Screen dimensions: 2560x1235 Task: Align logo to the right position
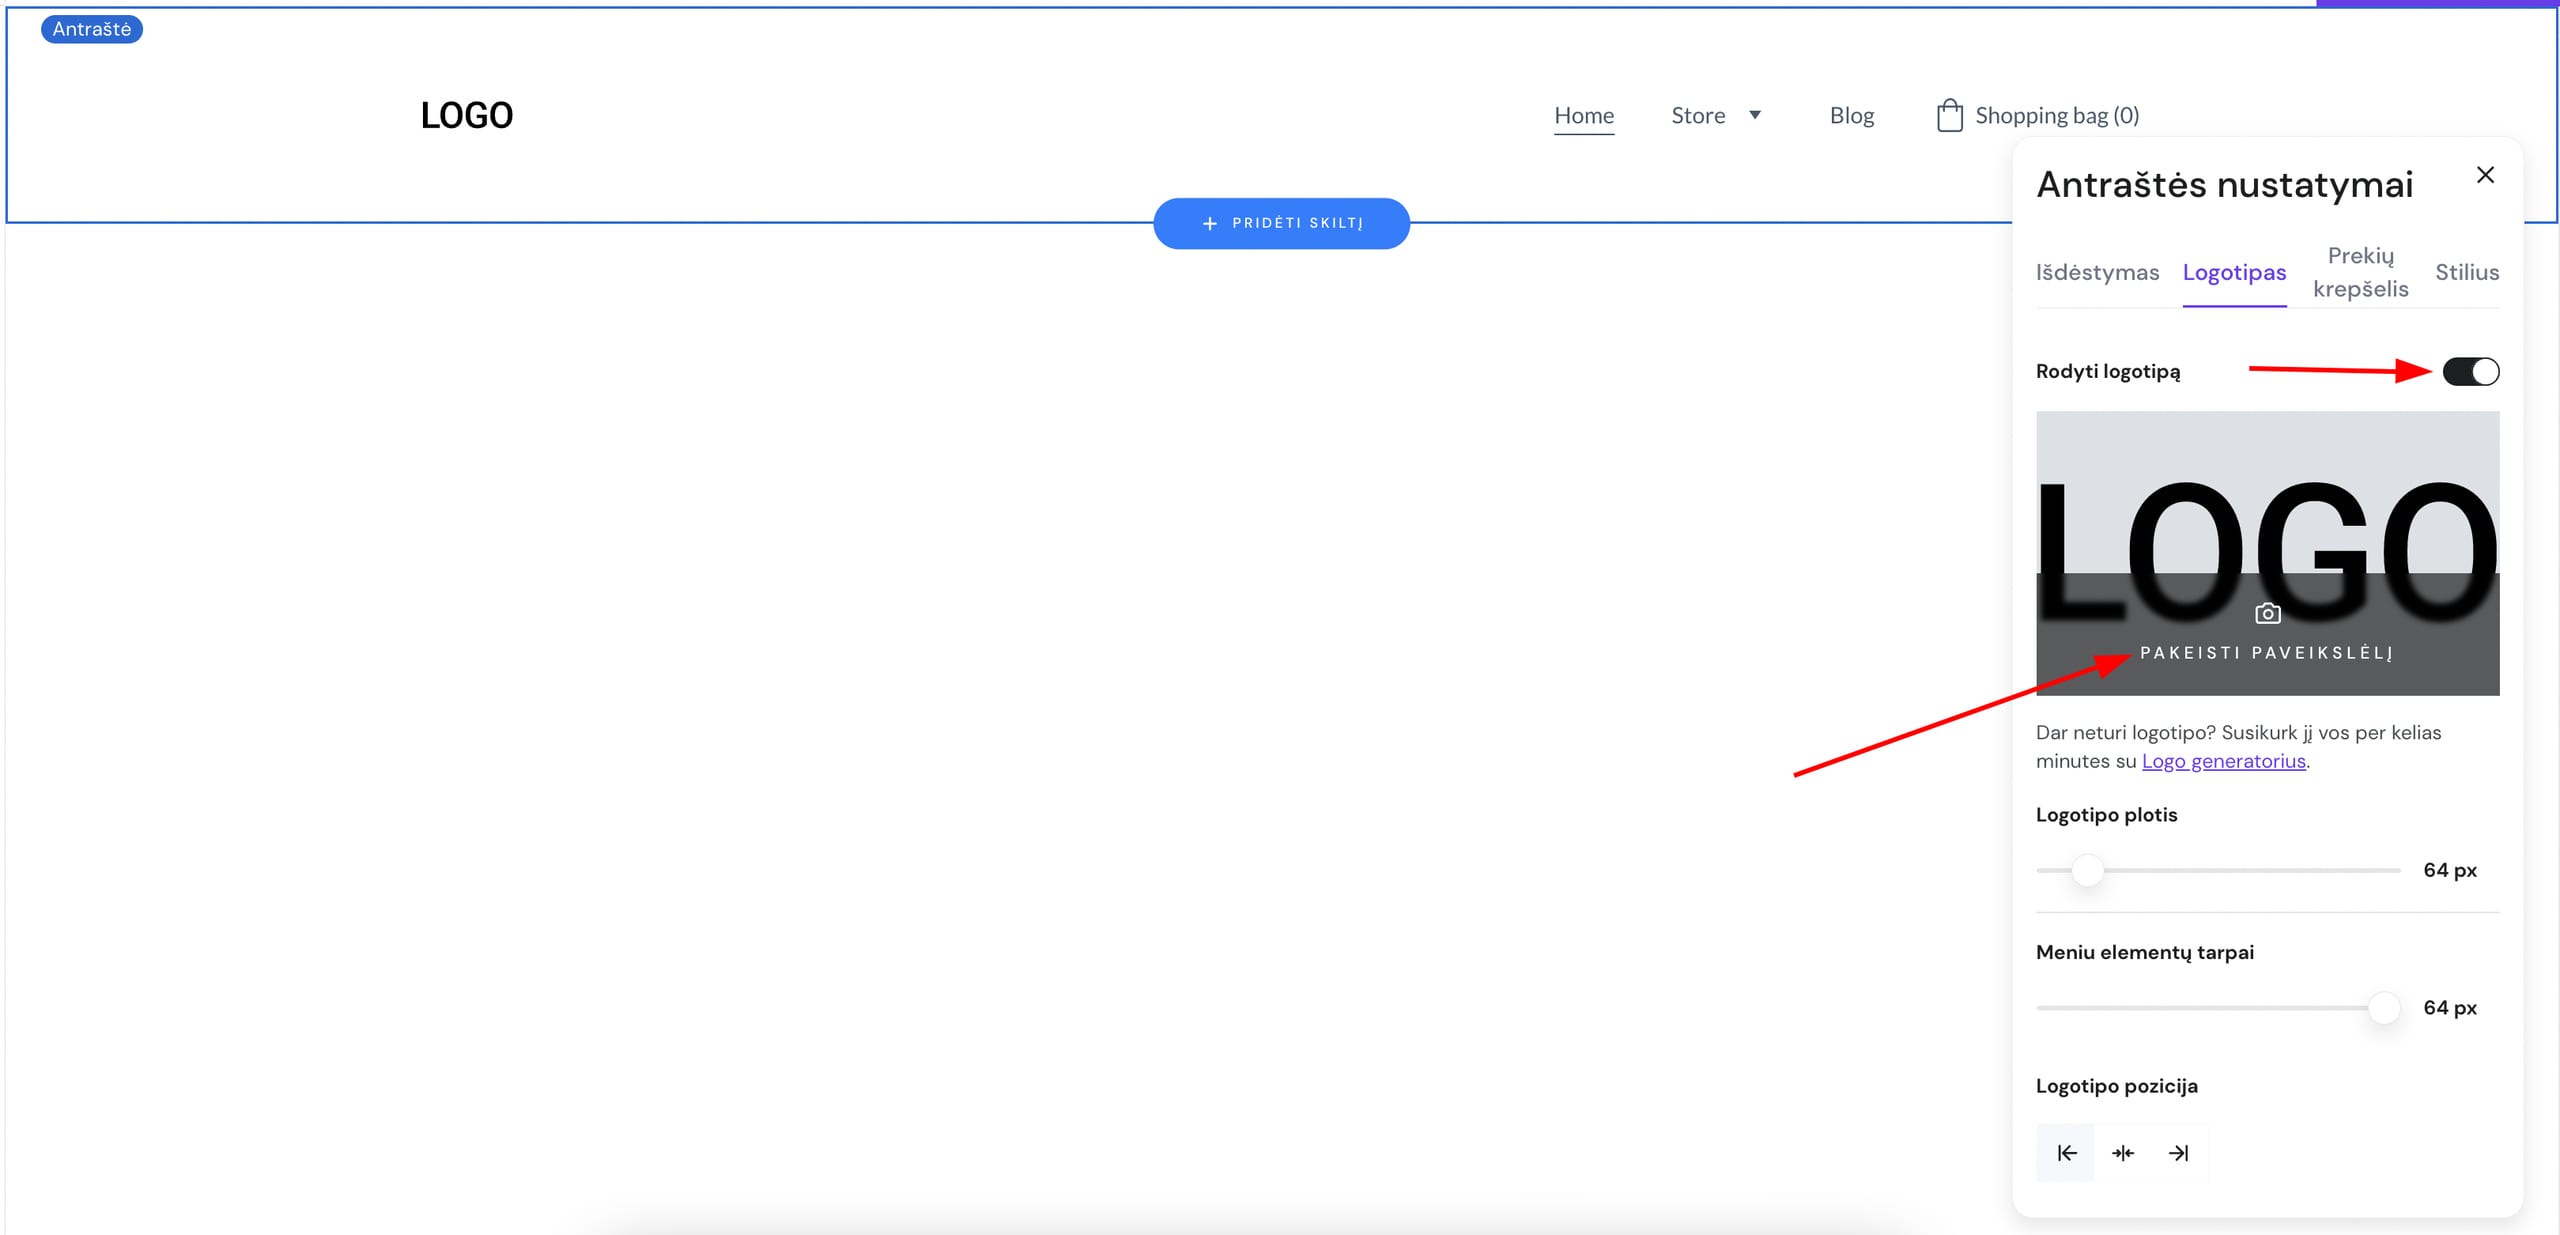tap(2178, 1153)
